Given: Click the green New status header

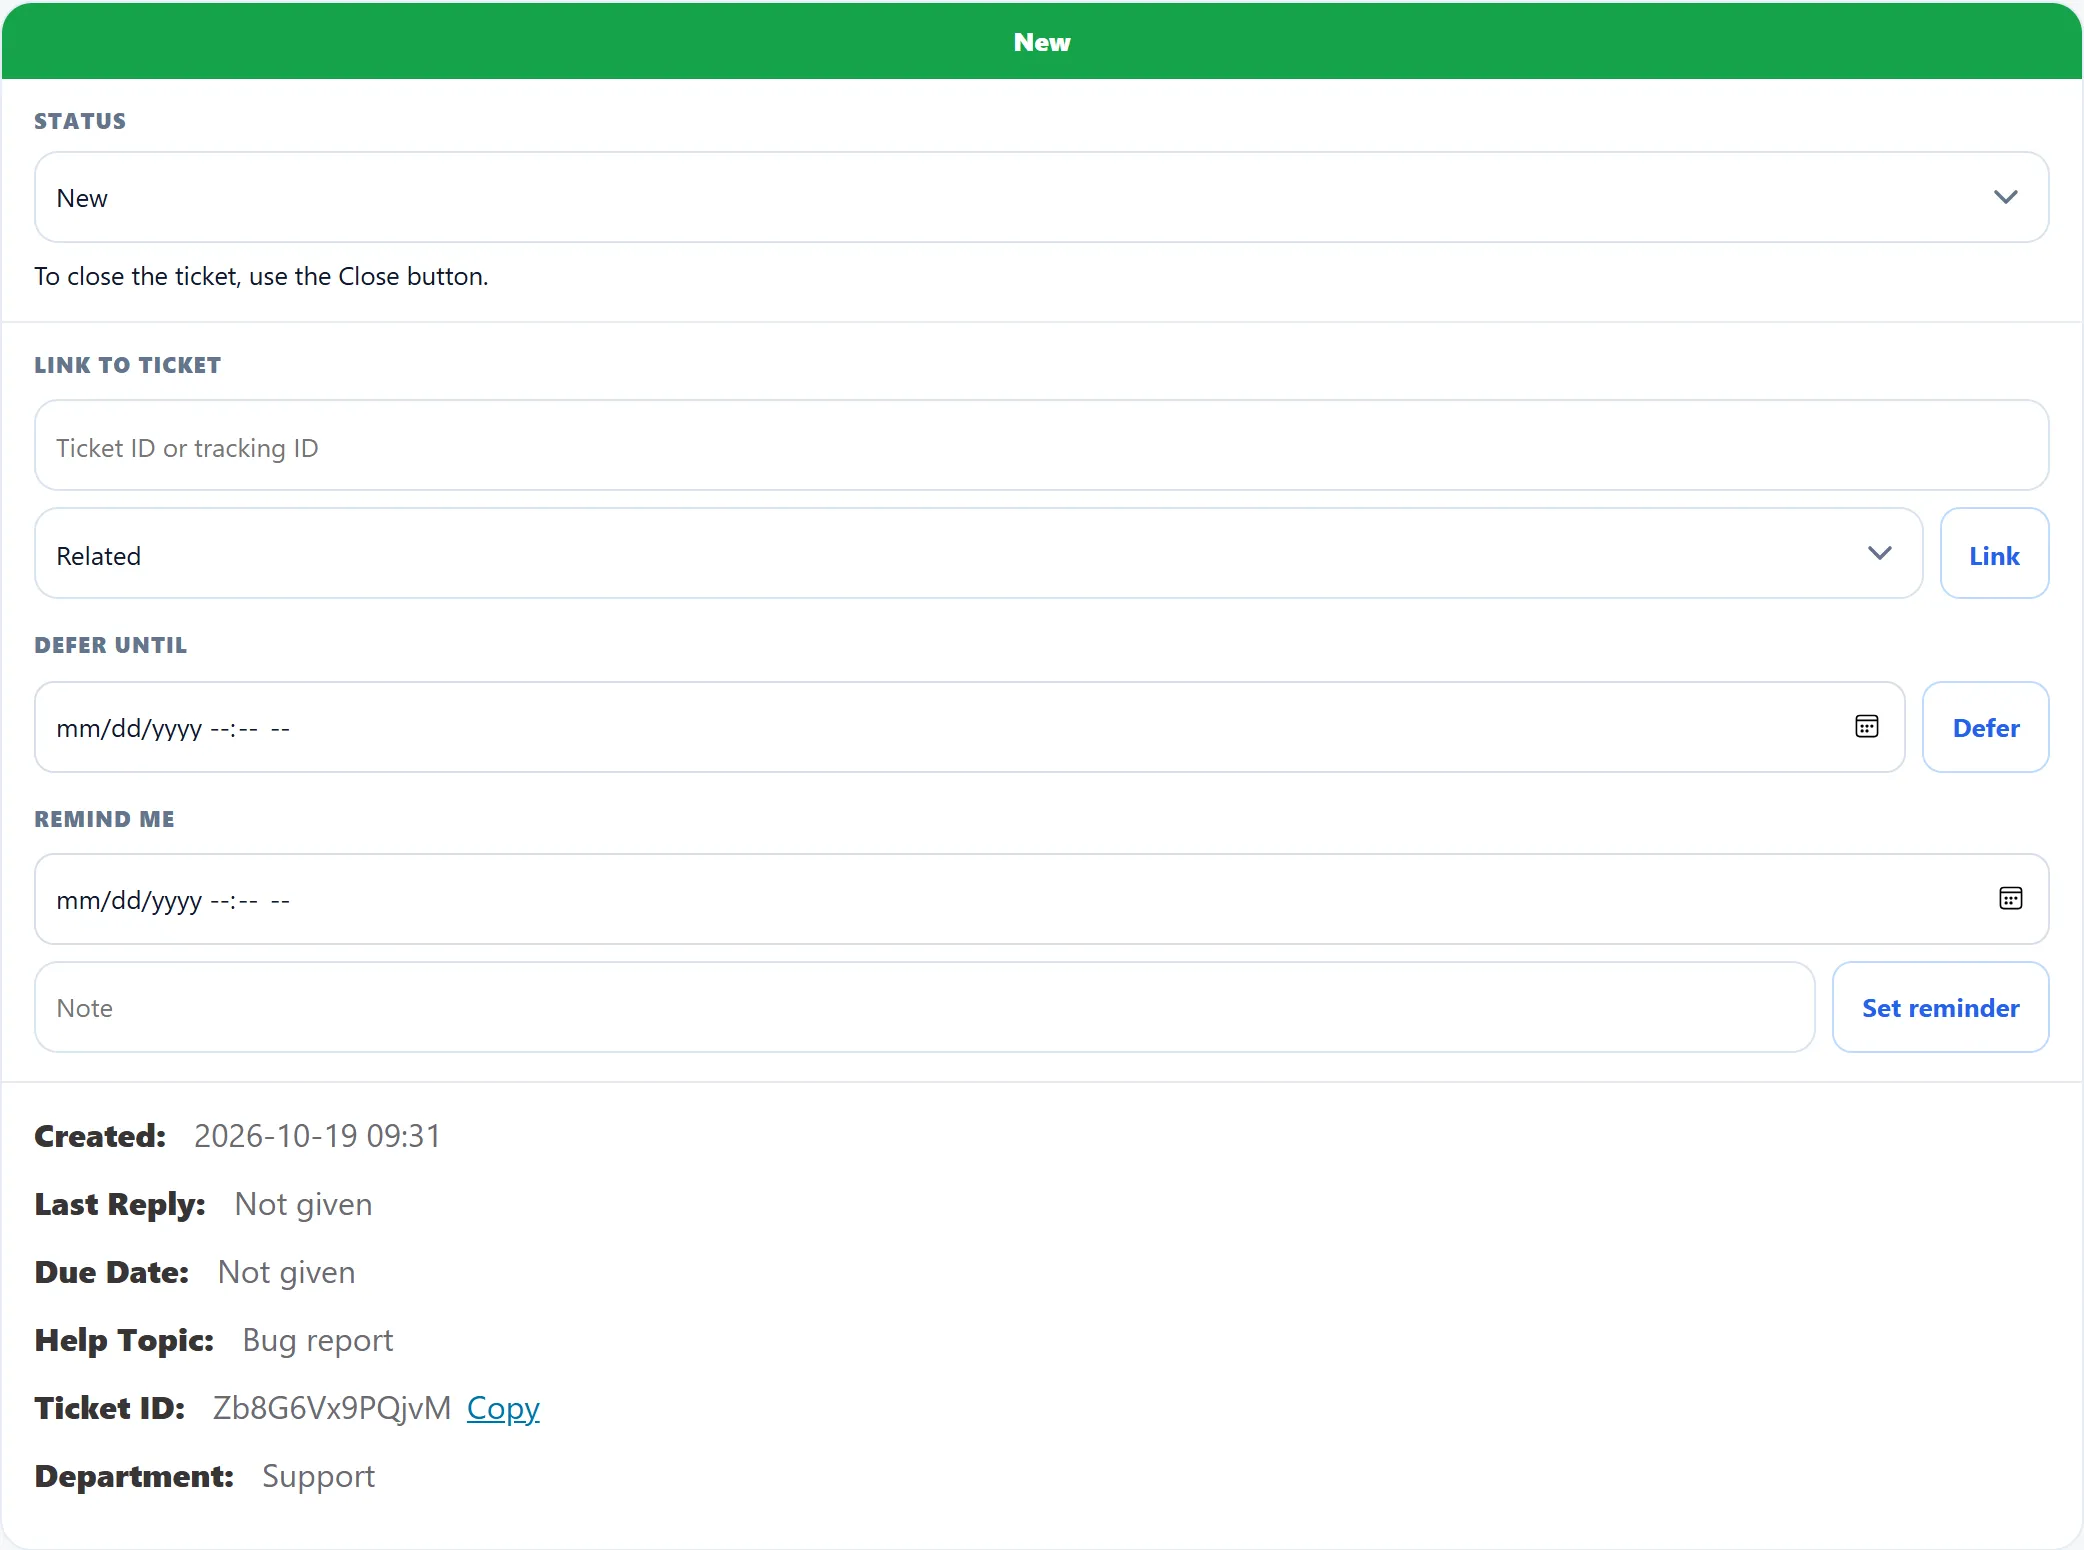Looking at the screenshot, I should (1041, 41).
